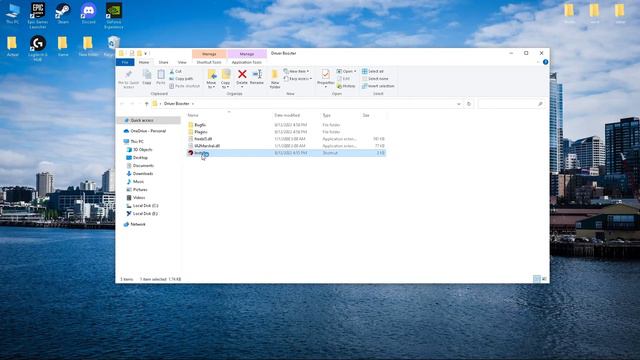The width and height of the screenshot is (640, 360).
Task: Expand the address bar history dropdown
Action: tap(459, 104)
